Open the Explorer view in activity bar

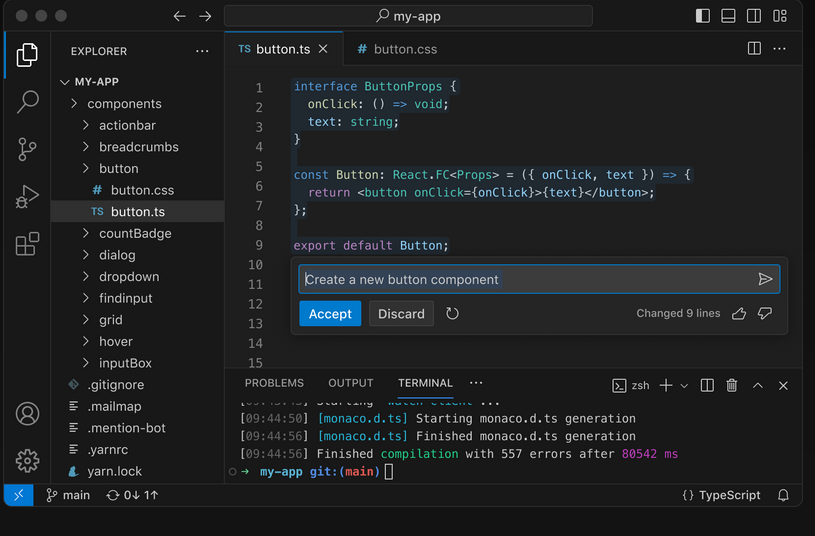coord(27,55)
